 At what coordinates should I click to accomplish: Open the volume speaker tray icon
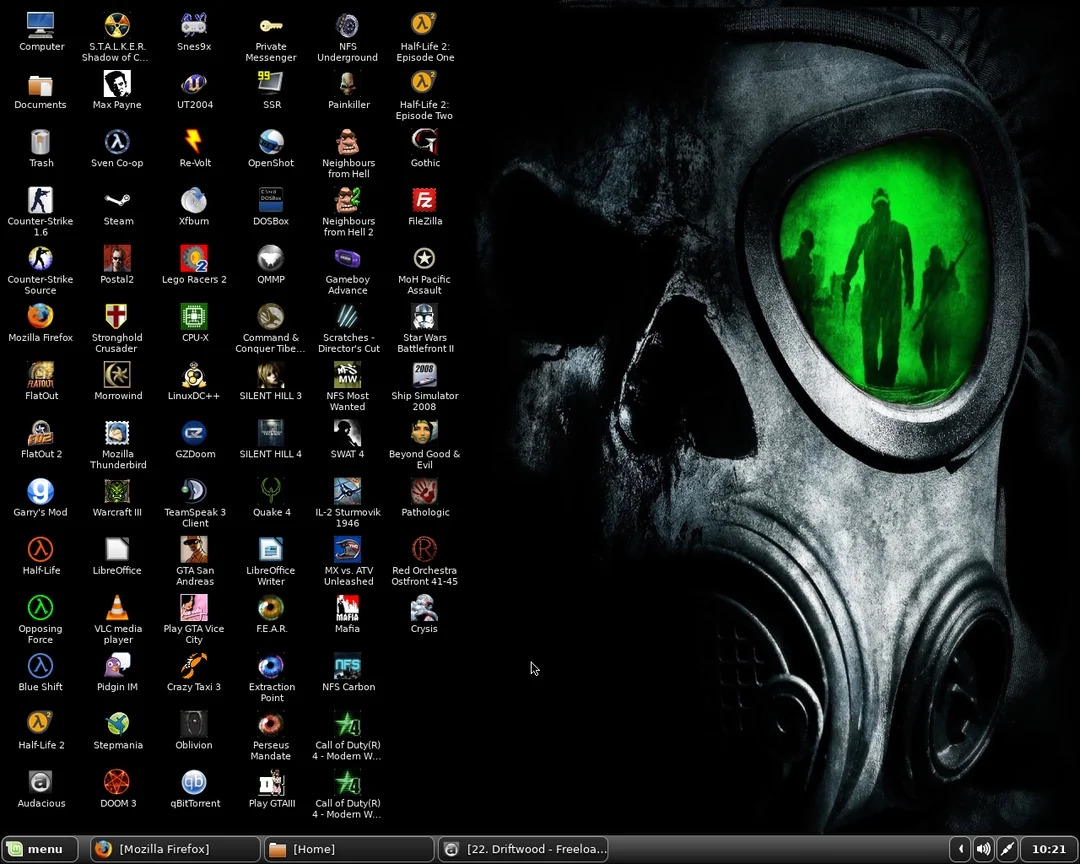point(984,849)
